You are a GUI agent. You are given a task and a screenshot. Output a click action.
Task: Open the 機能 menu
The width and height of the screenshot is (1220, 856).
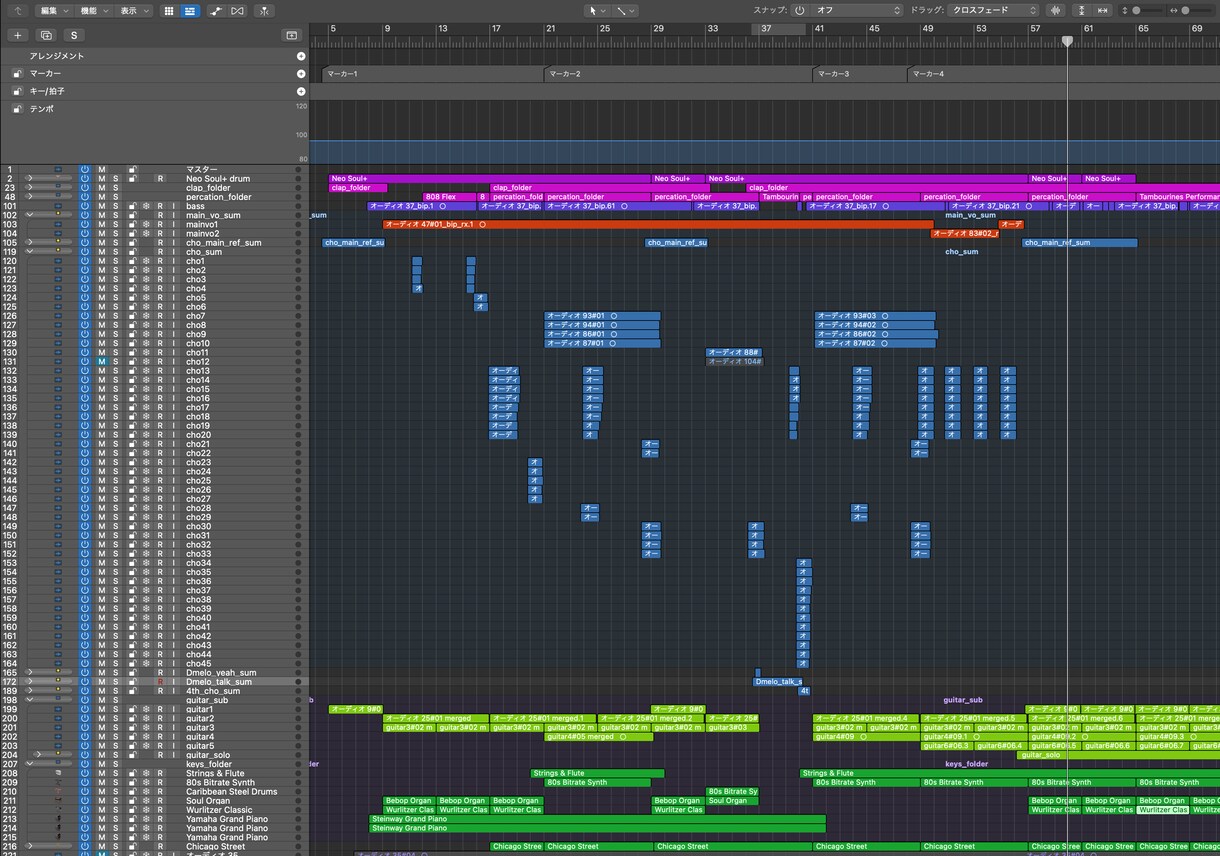point(94,10)
